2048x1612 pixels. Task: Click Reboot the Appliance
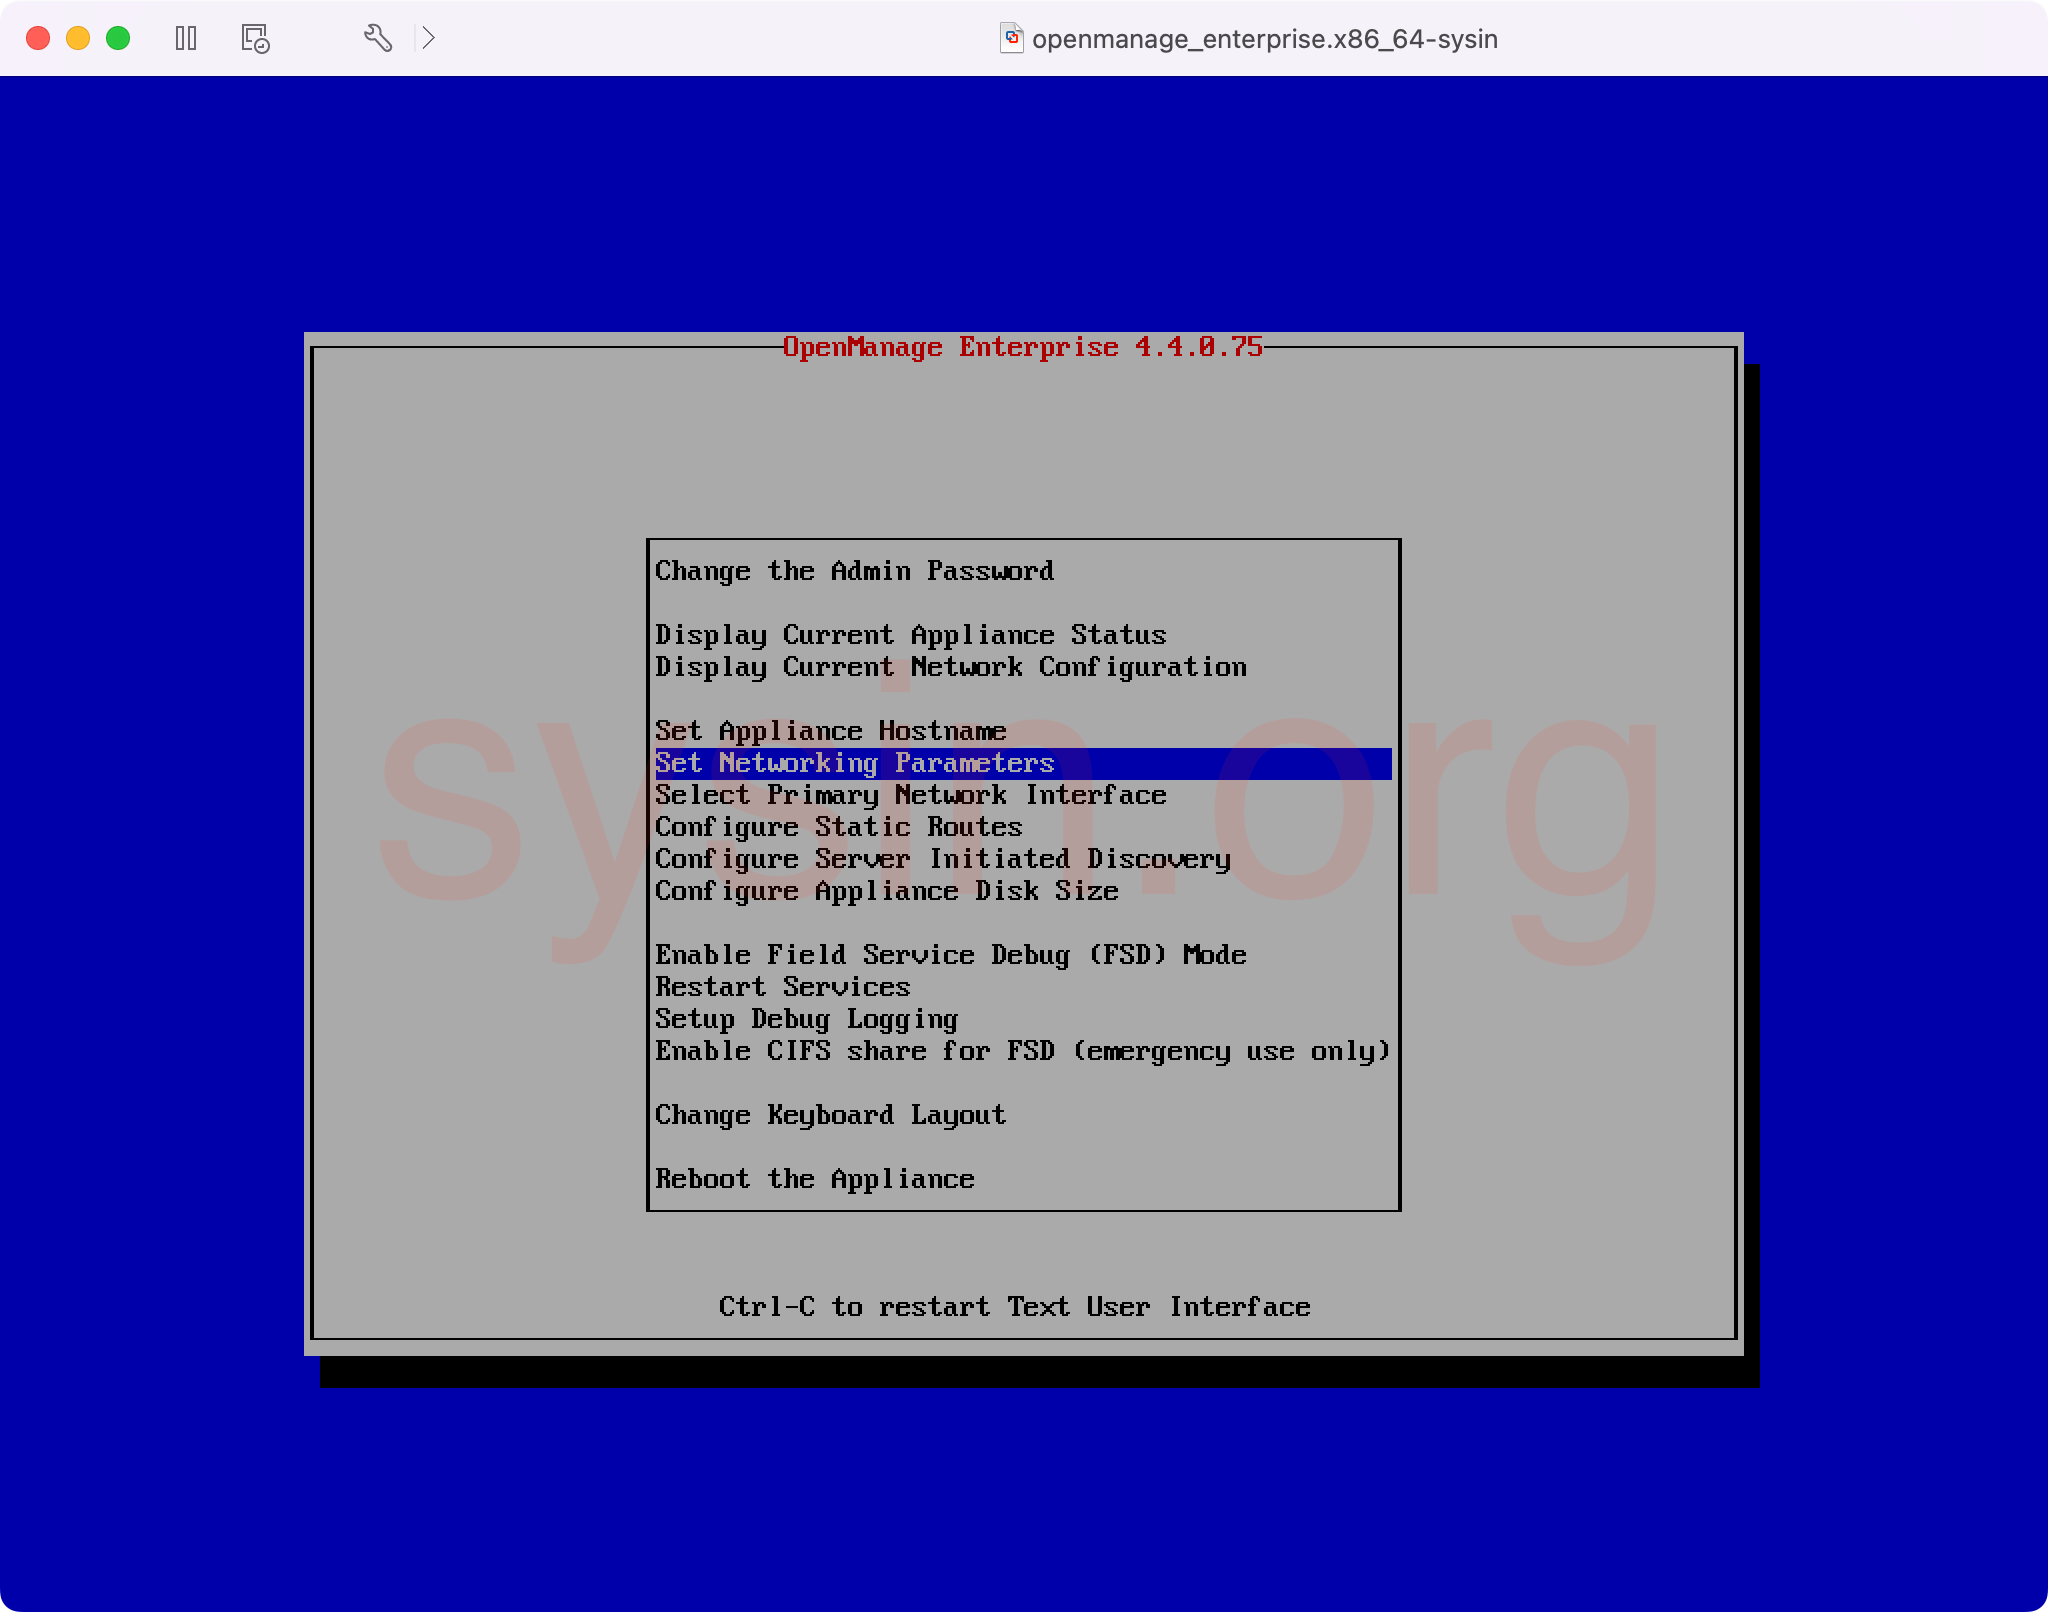(814, 1179)
